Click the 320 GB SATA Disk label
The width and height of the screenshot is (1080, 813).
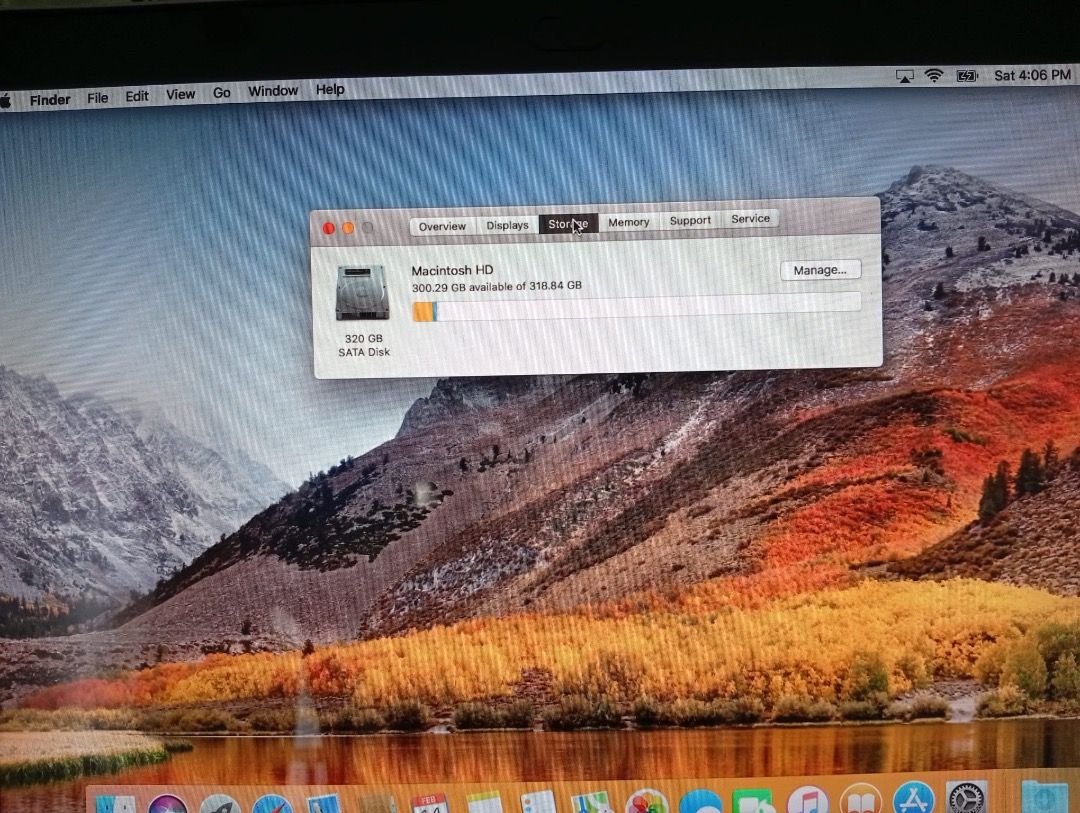[x=364, y=345]
